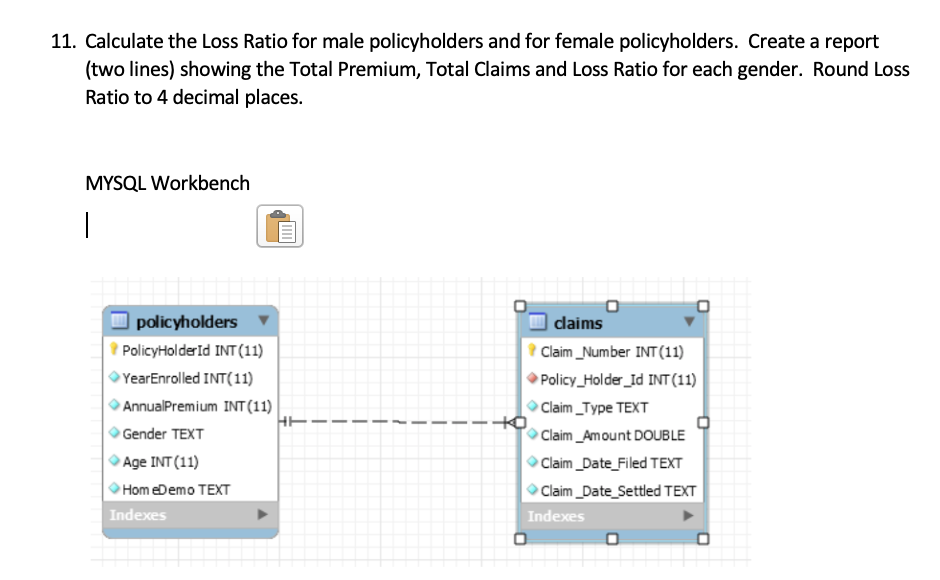Select the HomeDemo TEXT column
The image size is (940, 580).
click(176, 489)
